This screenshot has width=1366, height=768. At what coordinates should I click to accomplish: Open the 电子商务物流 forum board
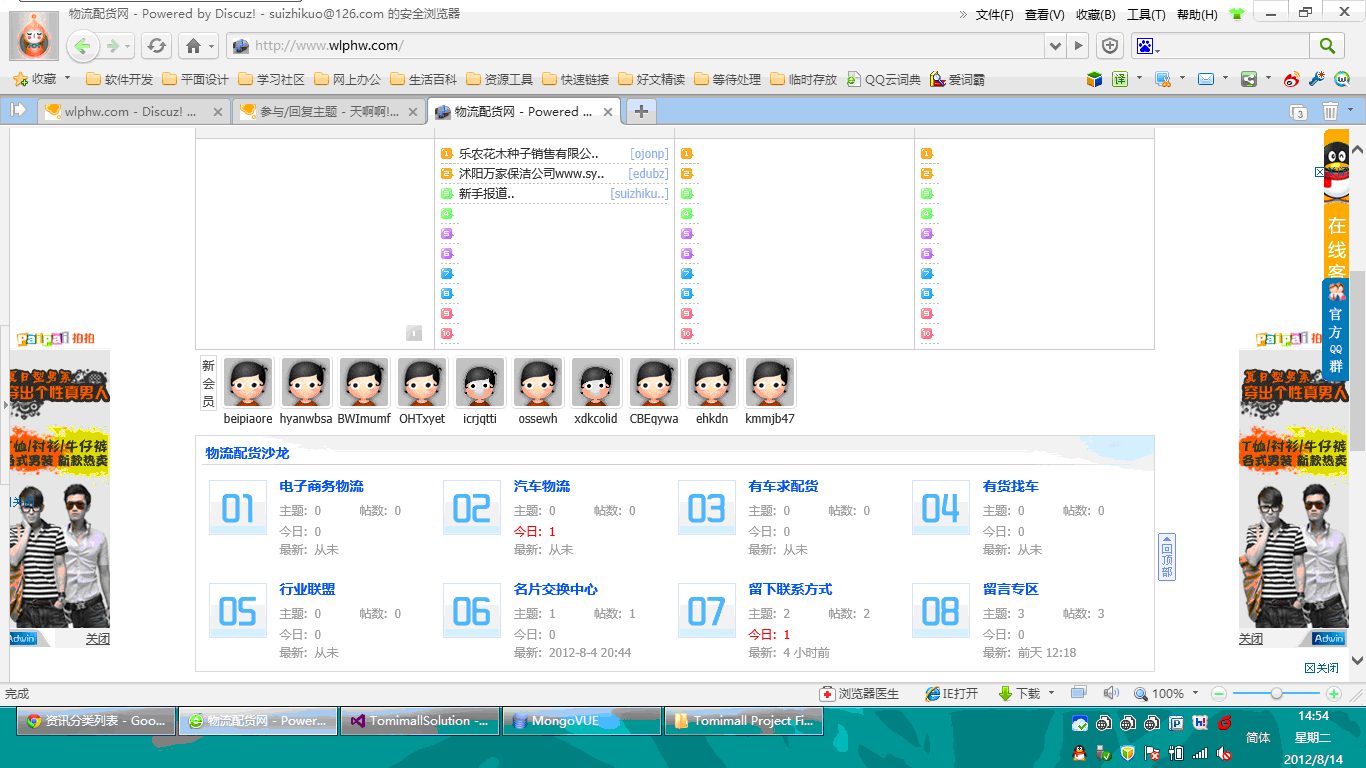click(x=320, y=486)
